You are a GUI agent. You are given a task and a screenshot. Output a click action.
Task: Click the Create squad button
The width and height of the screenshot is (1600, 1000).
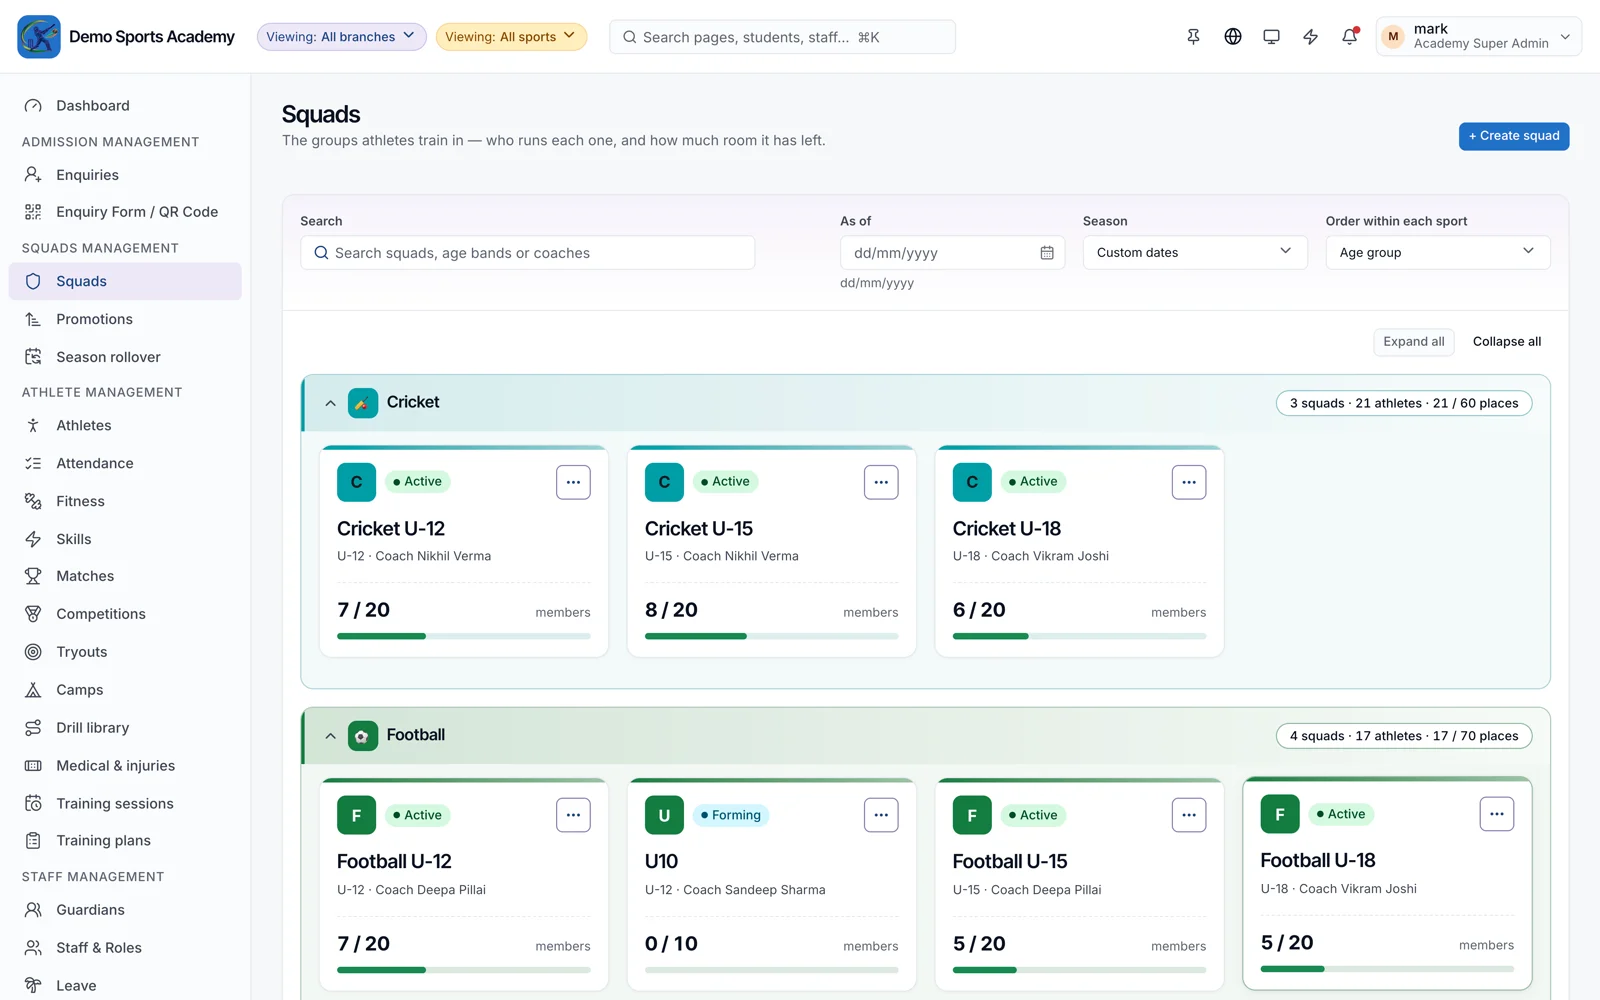[1514, 136]
